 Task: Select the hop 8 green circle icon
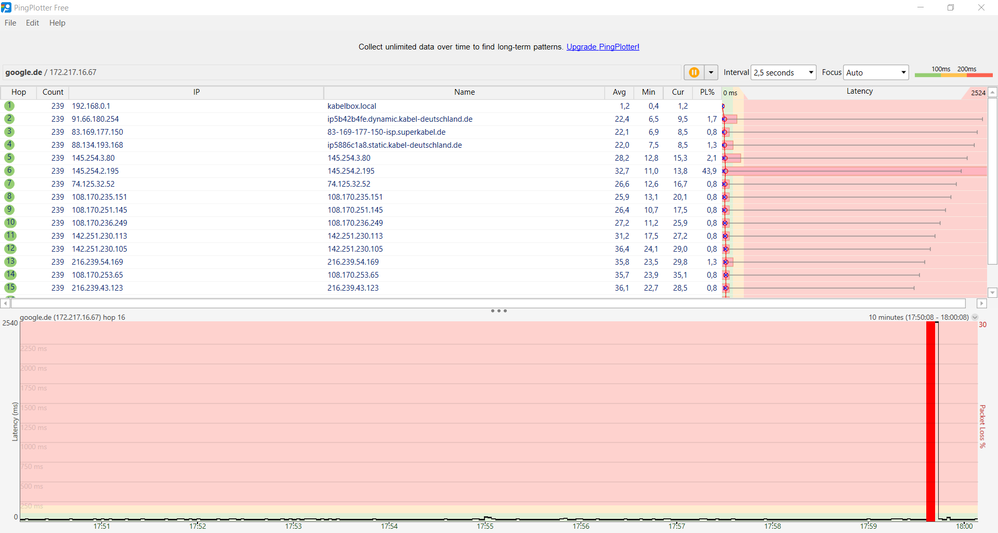[x=10, y=197]
